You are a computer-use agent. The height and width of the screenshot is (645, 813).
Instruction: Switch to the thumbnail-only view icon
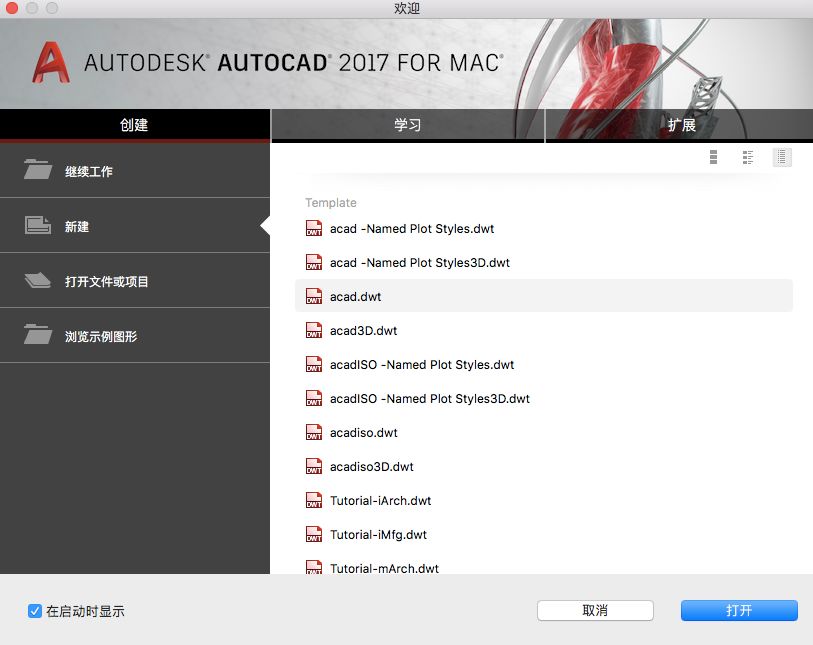714,157
